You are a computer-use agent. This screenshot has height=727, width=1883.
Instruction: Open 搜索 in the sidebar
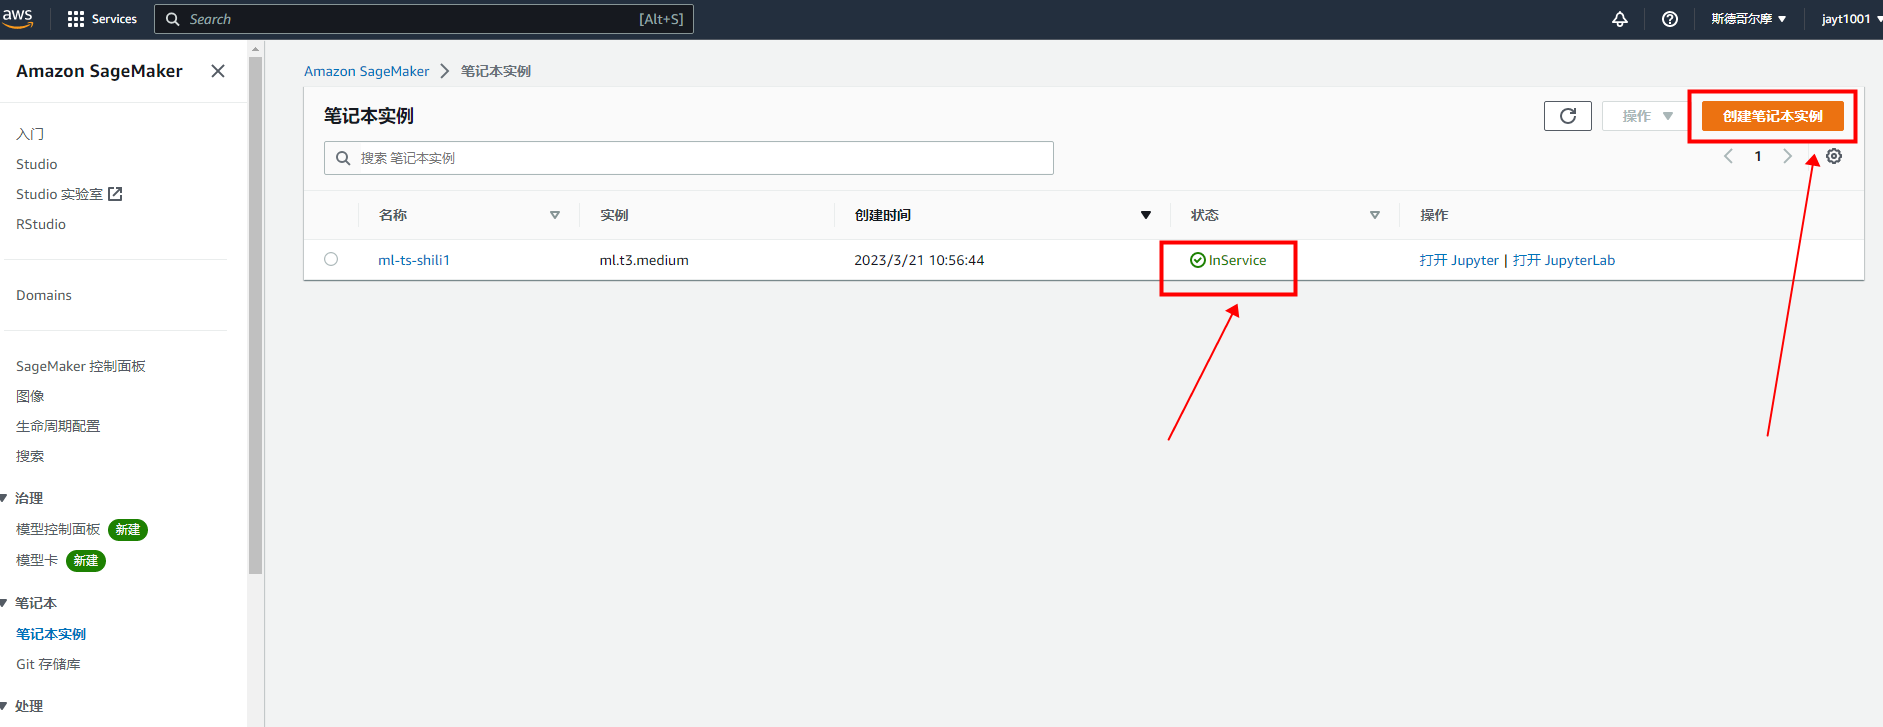click(30, 456)
